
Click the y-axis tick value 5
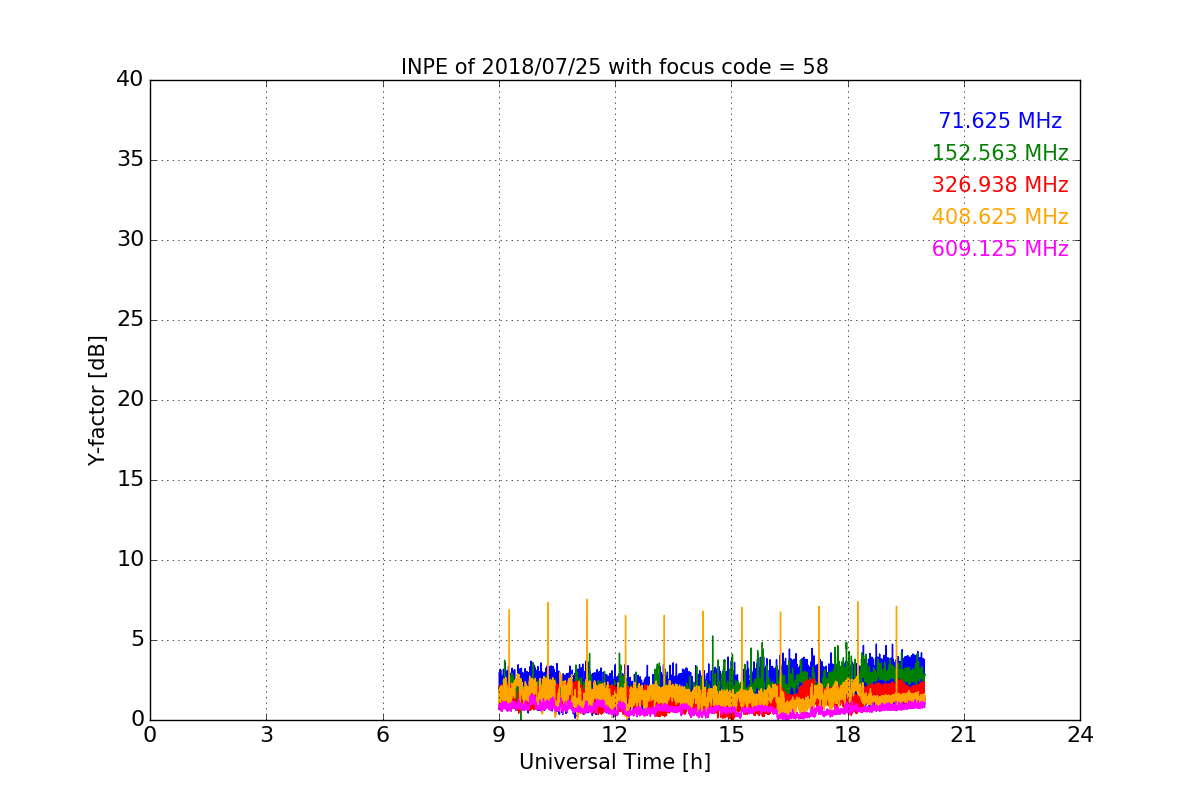click(x=137, y=640)
